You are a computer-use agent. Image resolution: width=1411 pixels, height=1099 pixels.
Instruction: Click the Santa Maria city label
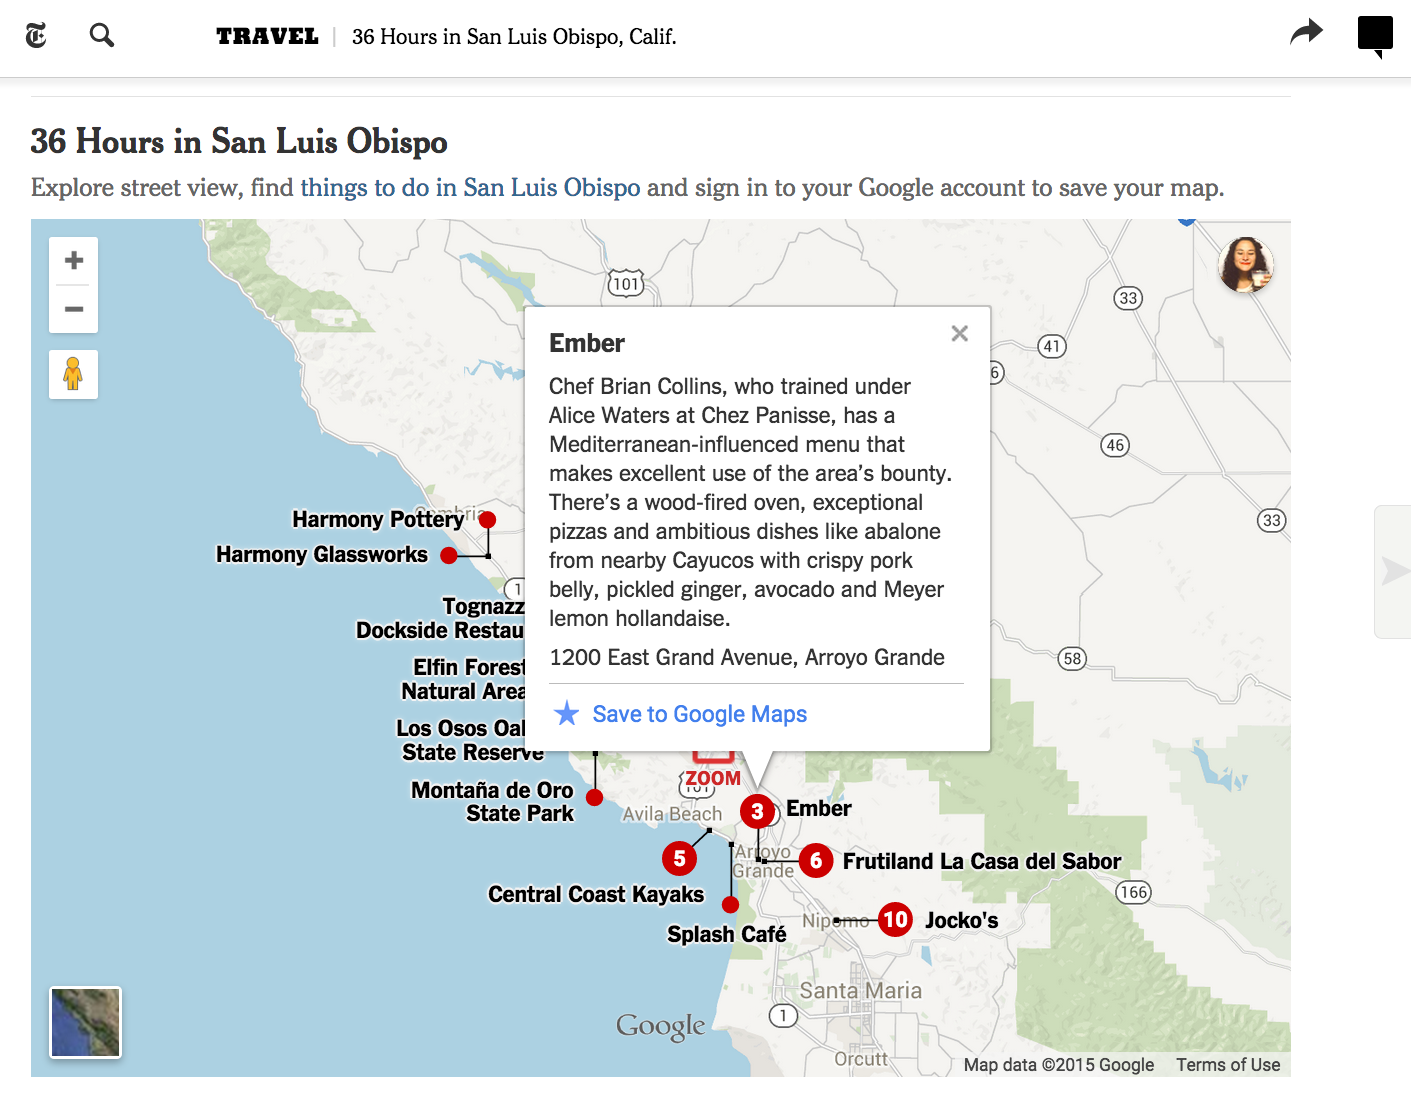point(861,990)
